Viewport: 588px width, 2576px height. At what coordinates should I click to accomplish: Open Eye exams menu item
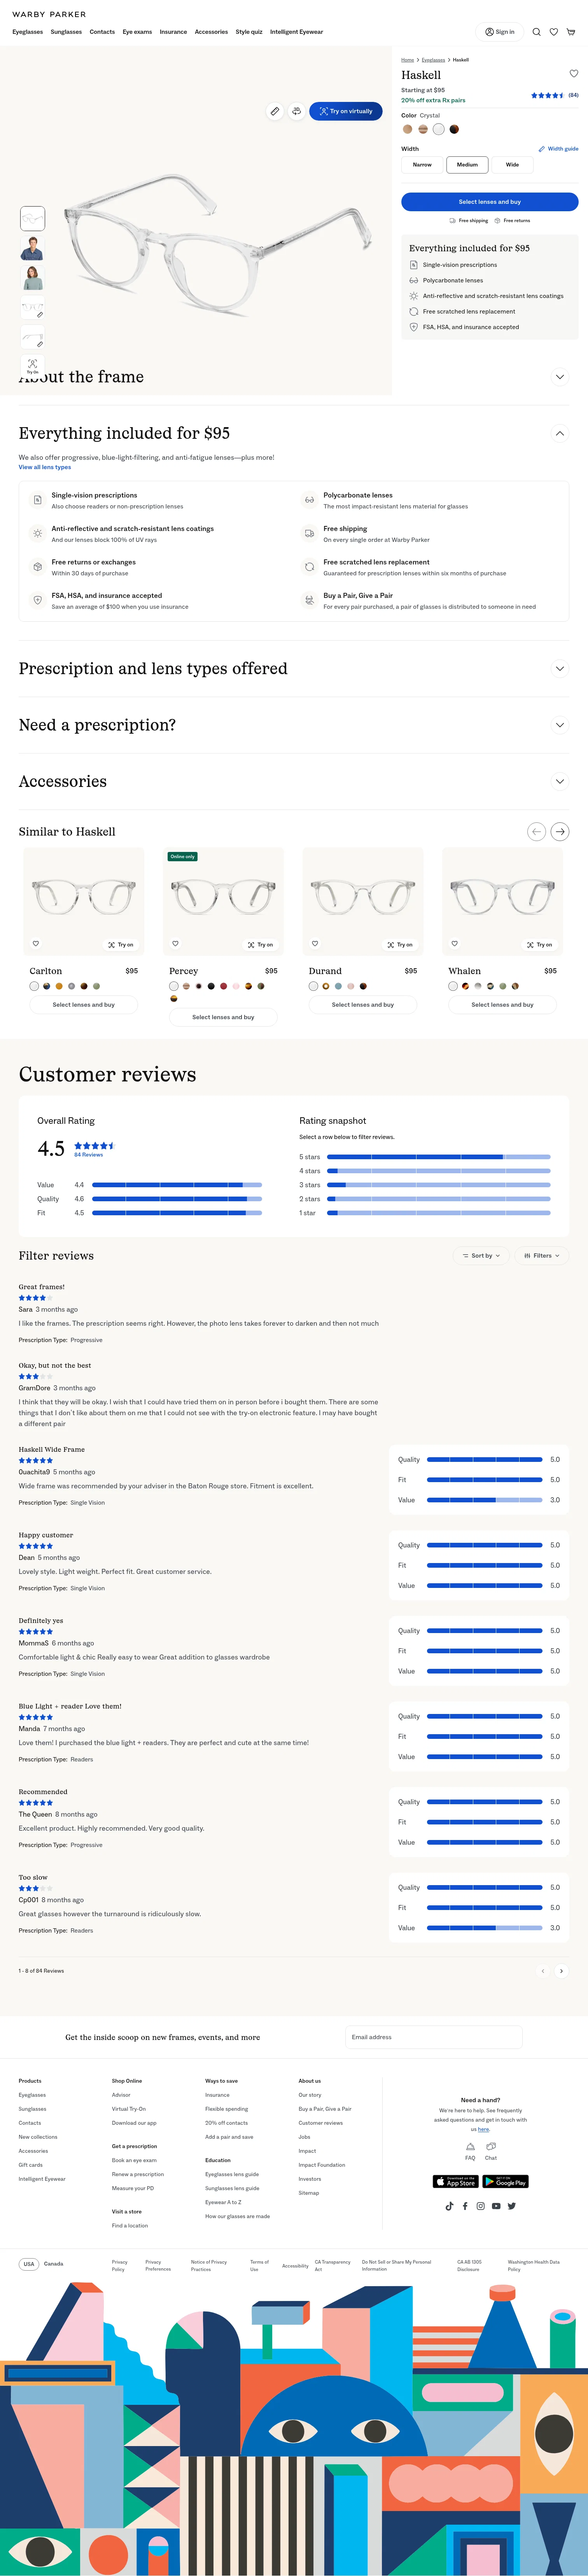[137, 32]
